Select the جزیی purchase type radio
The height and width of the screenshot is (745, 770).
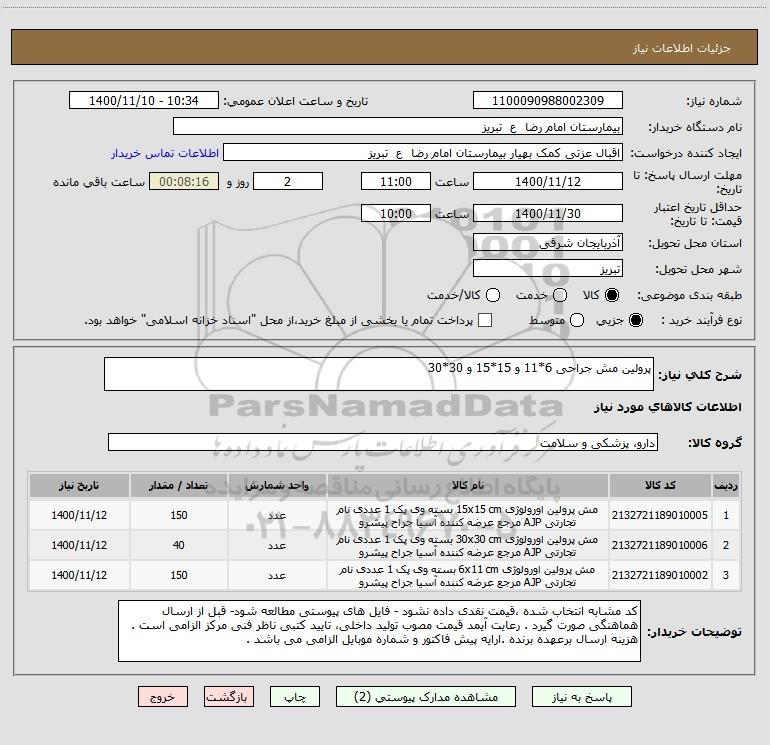coord(635,320)
